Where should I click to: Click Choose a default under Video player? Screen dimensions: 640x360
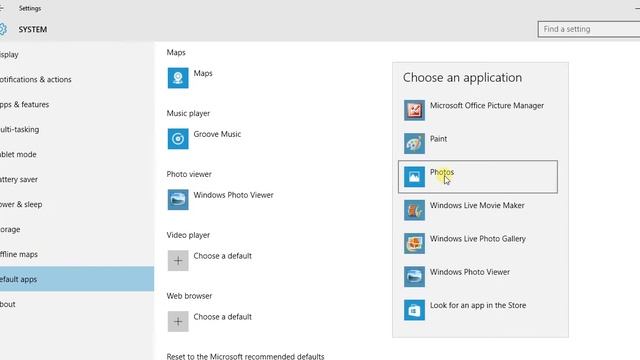[x=222, y=256]
